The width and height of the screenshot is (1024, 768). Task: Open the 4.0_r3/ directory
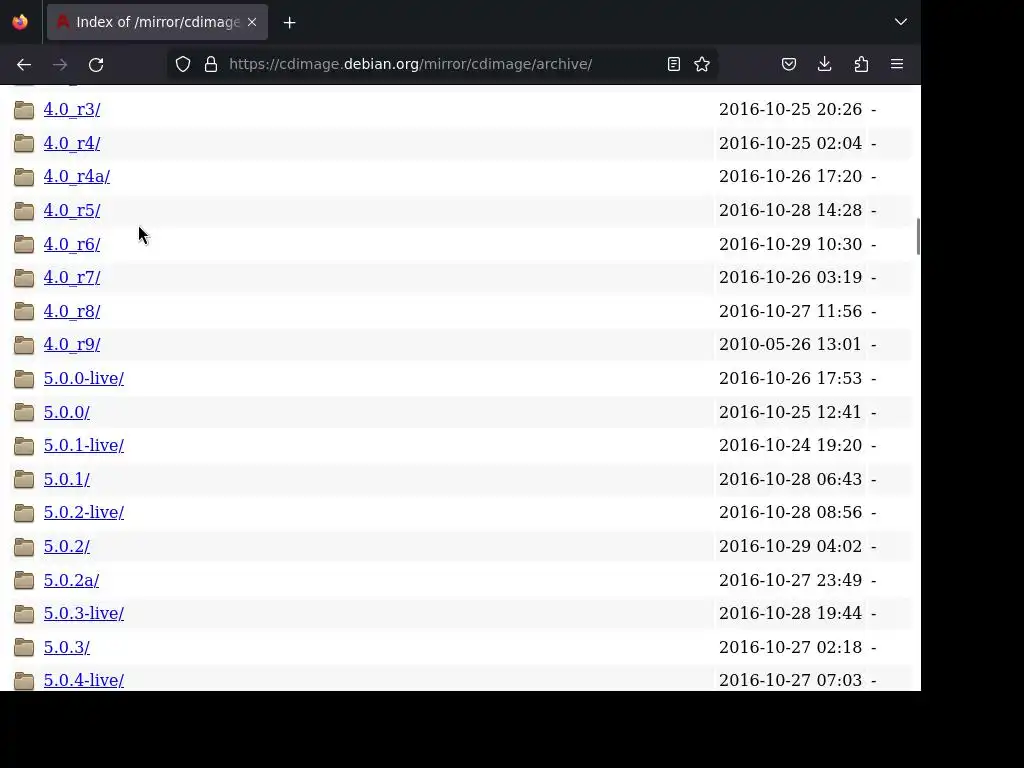[72, 110]
